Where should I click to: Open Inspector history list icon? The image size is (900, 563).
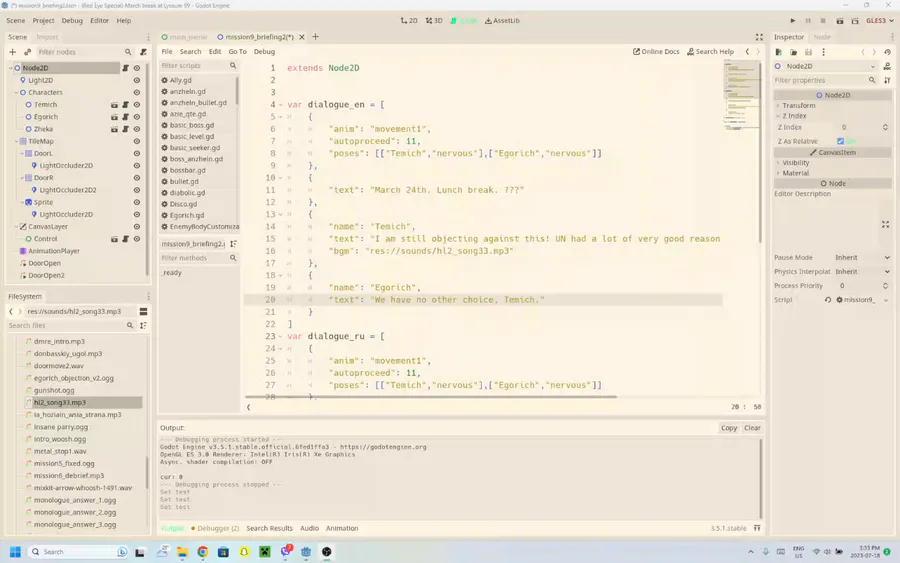pos(887,52)
